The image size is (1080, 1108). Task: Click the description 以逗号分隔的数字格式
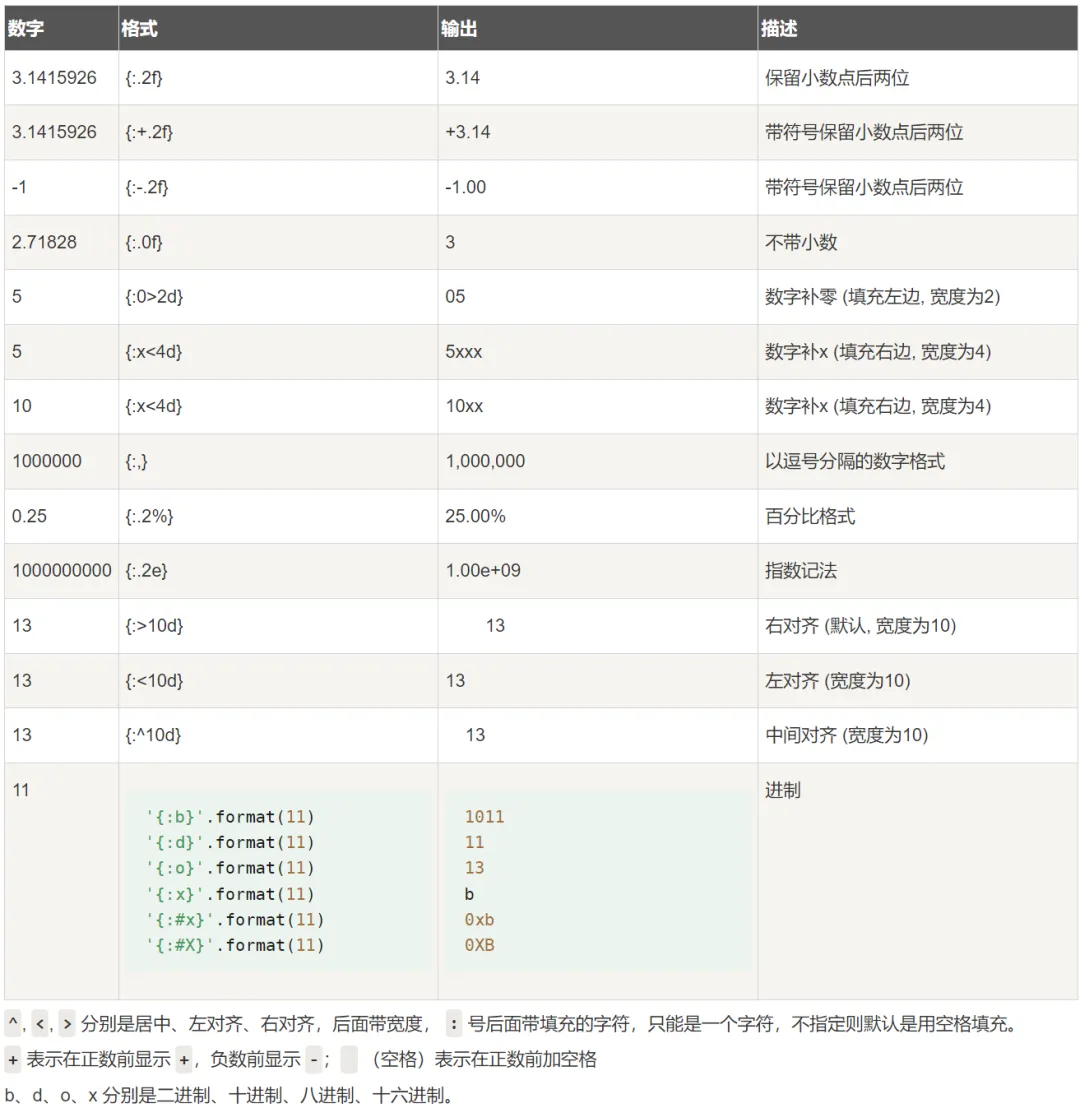855,461
